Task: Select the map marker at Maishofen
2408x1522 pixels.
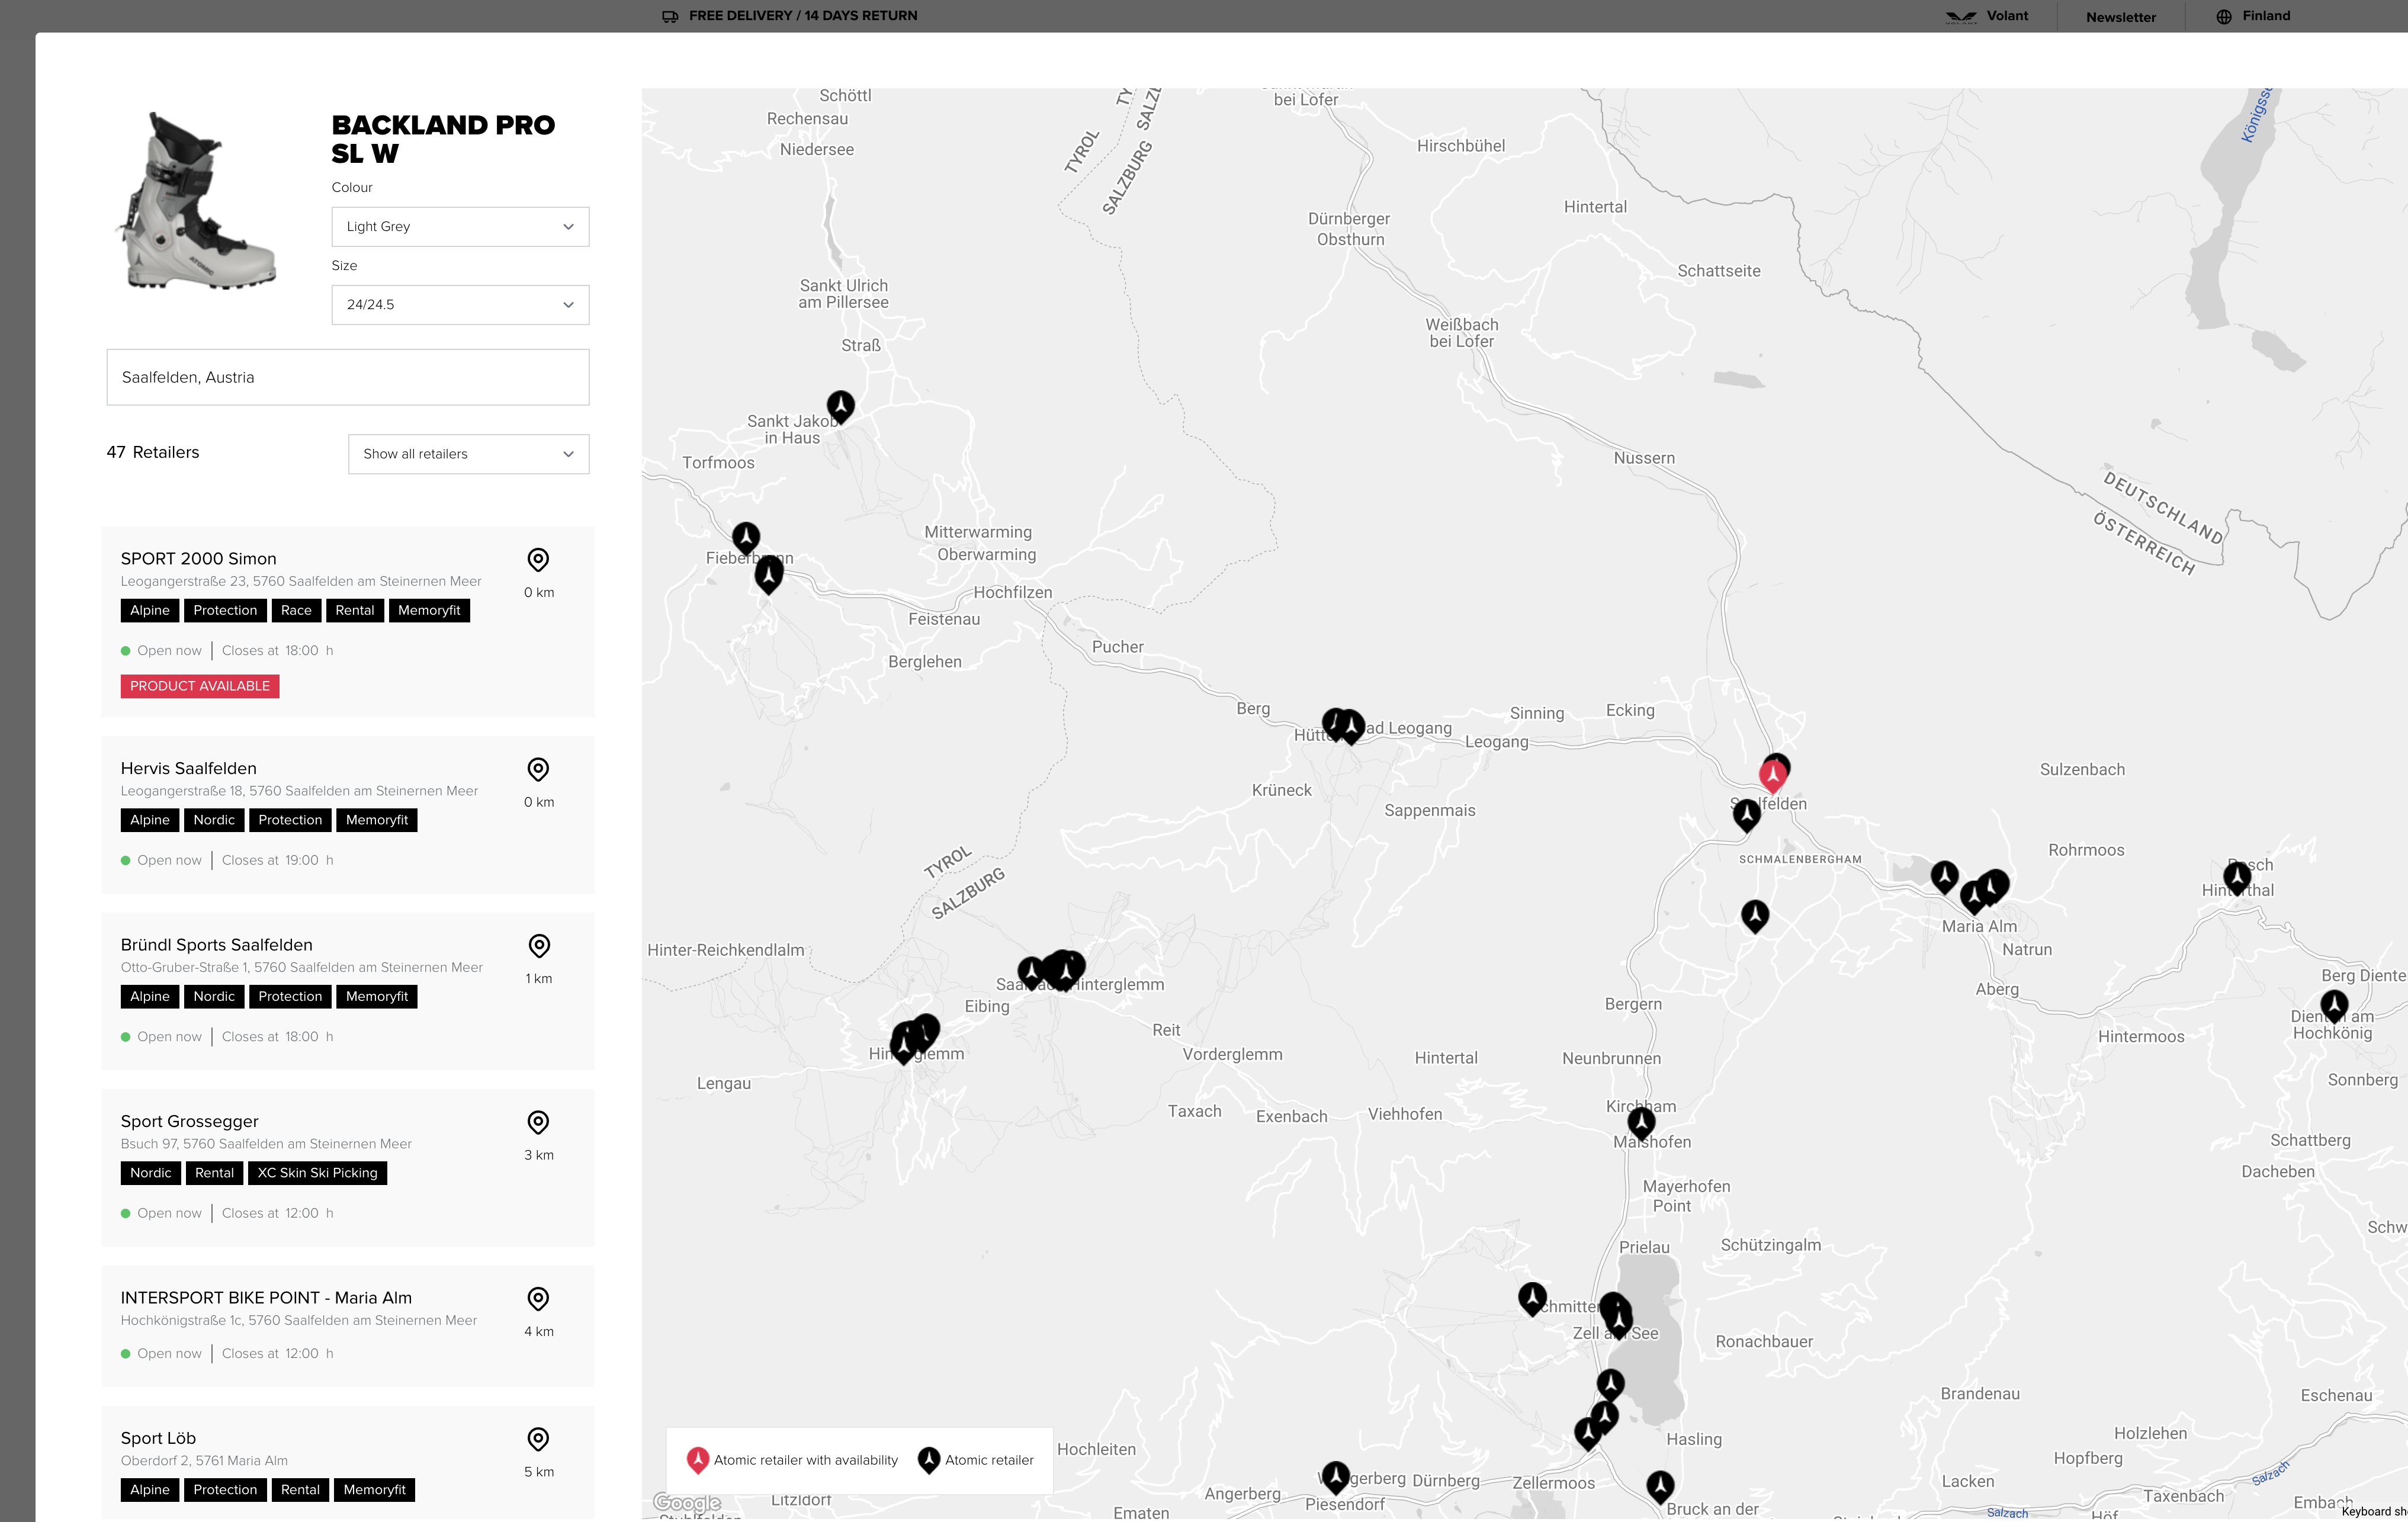Action: coord(1641,1122)
